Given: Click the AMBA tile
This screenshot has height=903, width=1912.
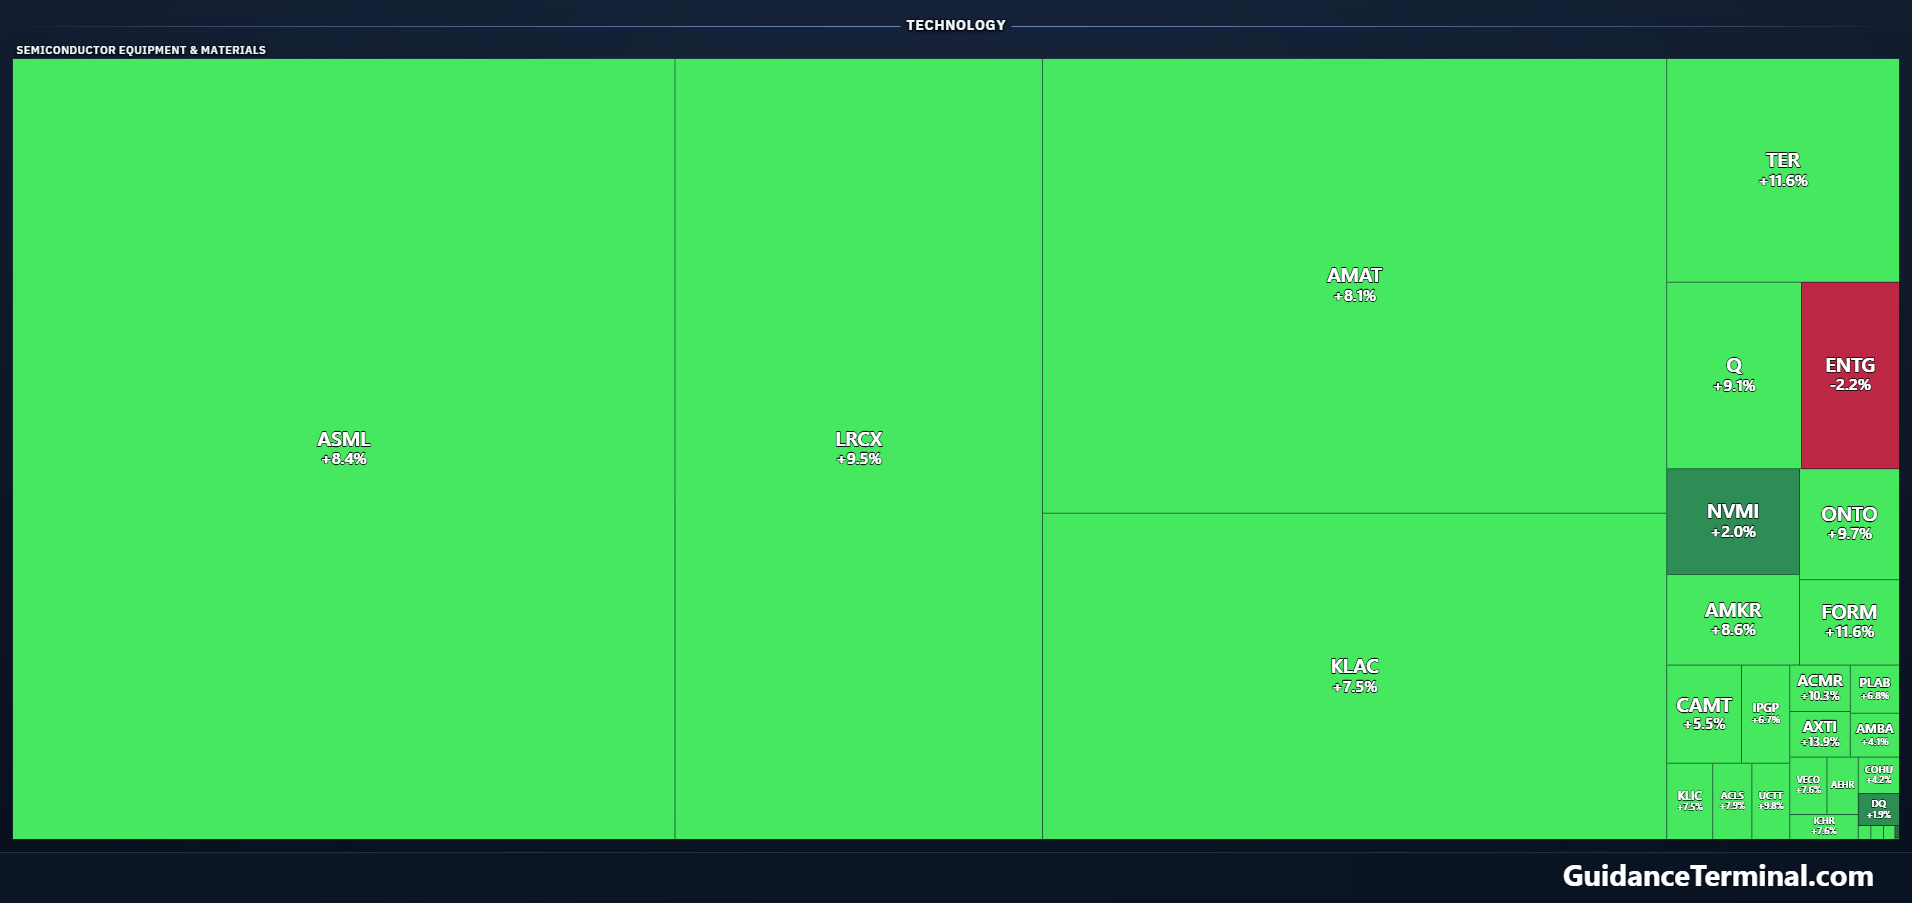Looking at the screenshot, I should (x=1875, y=734).
